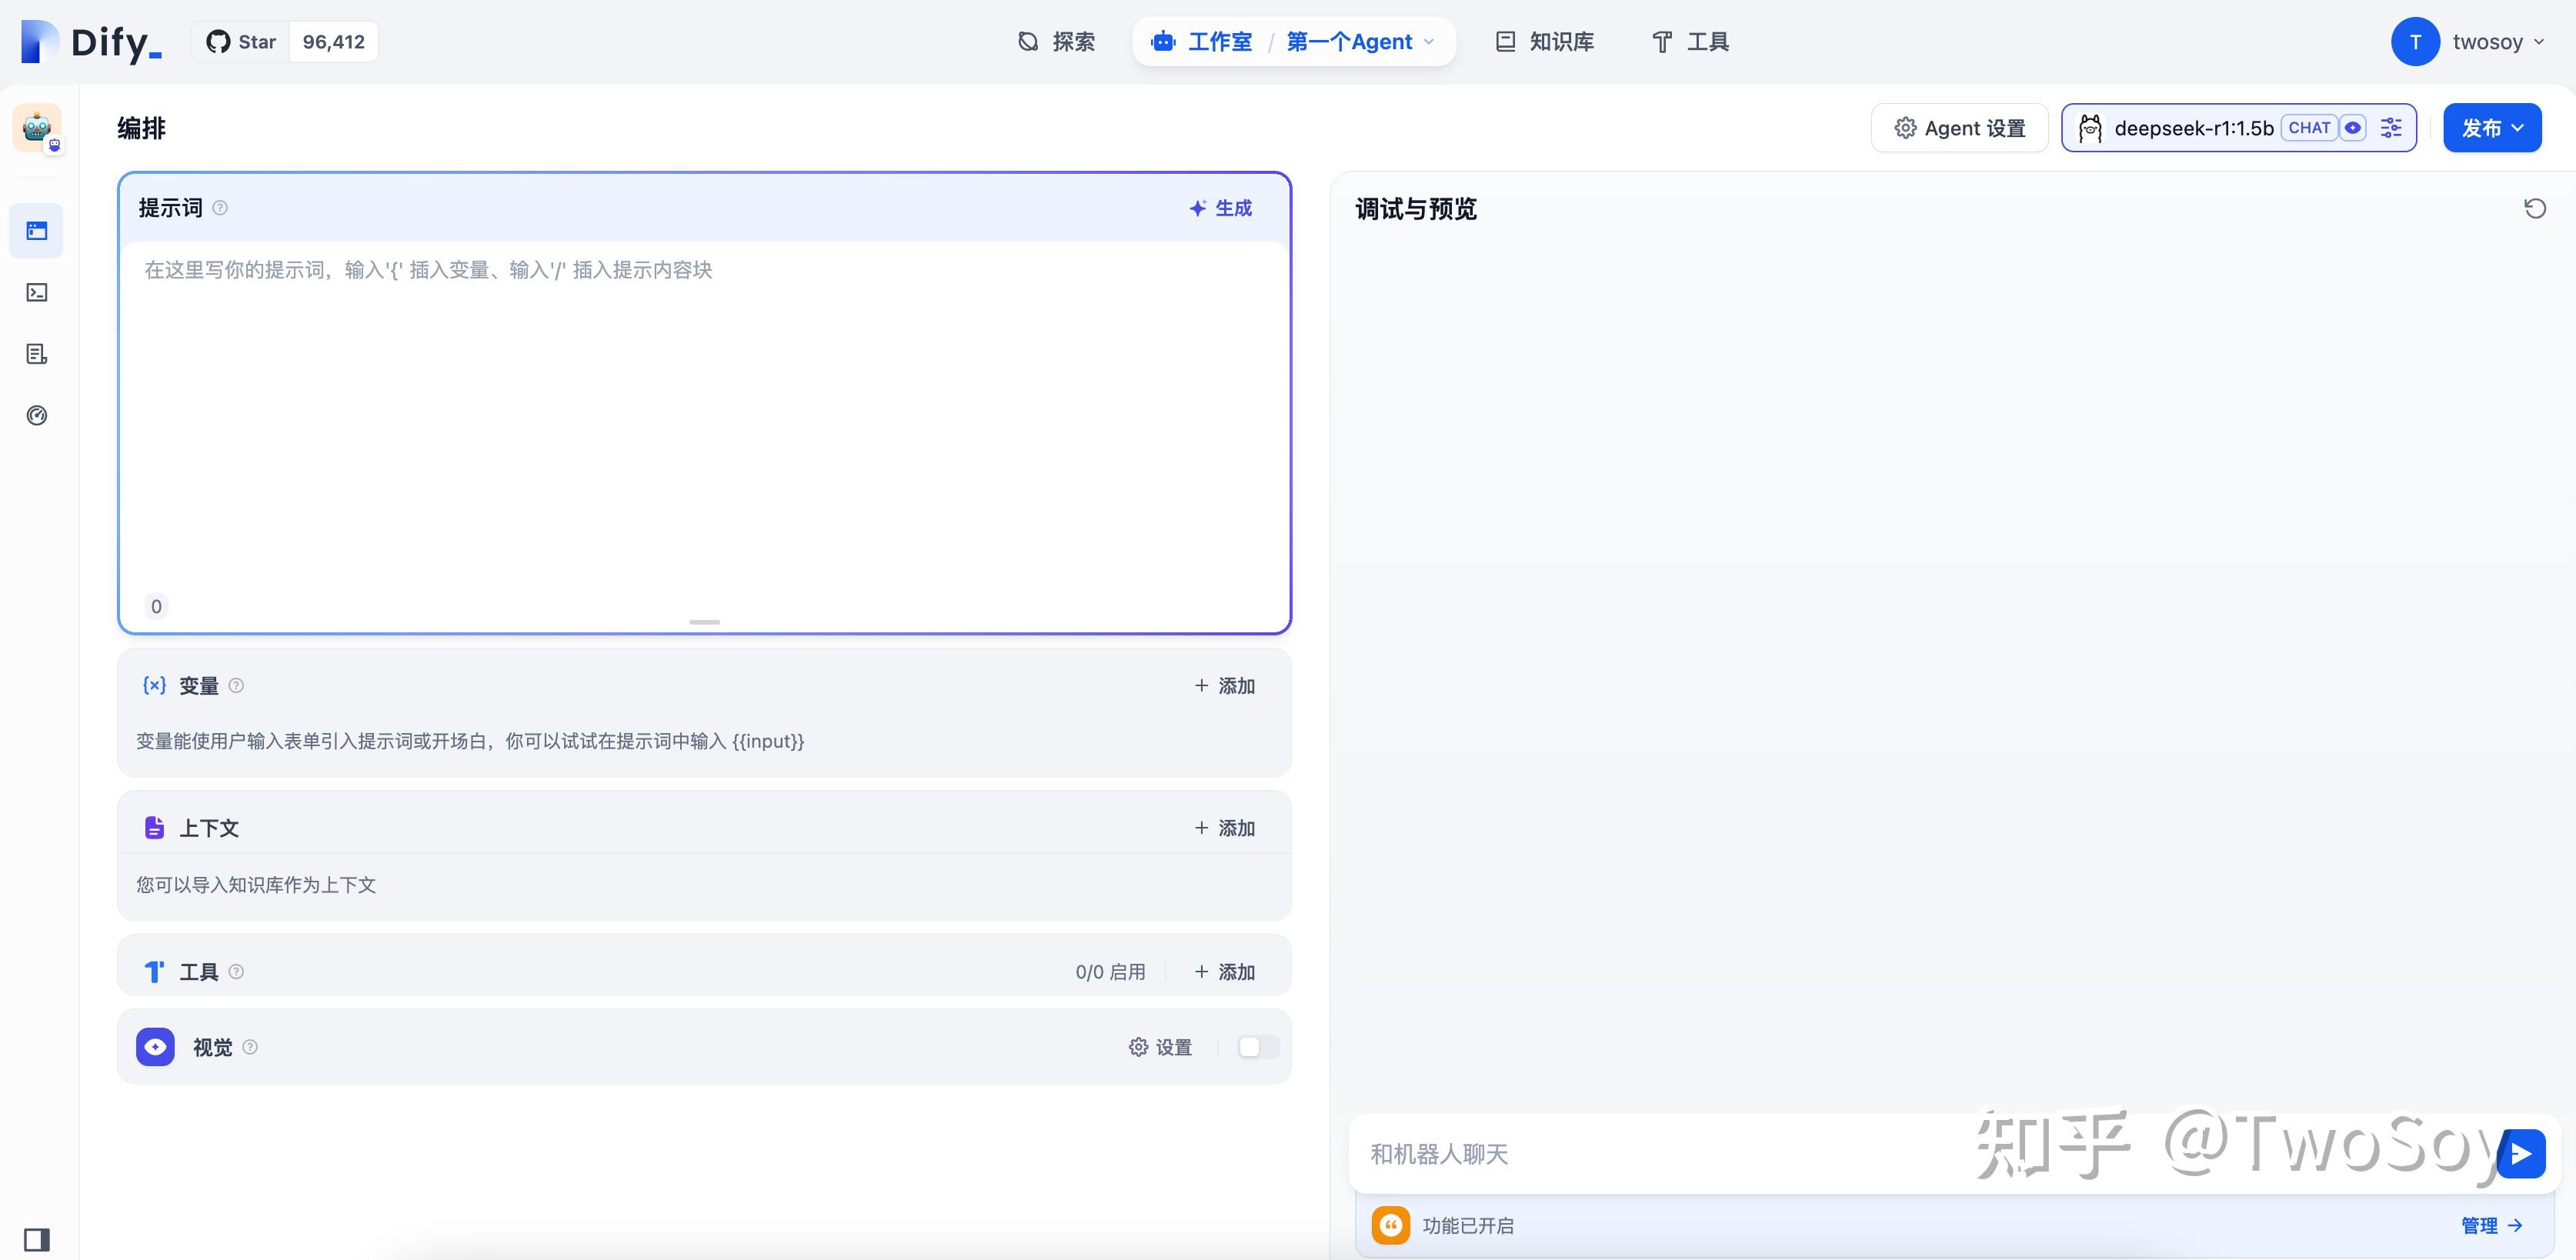
Task: Switch to the 探索 tab
Action: (x=1057, y=41)
